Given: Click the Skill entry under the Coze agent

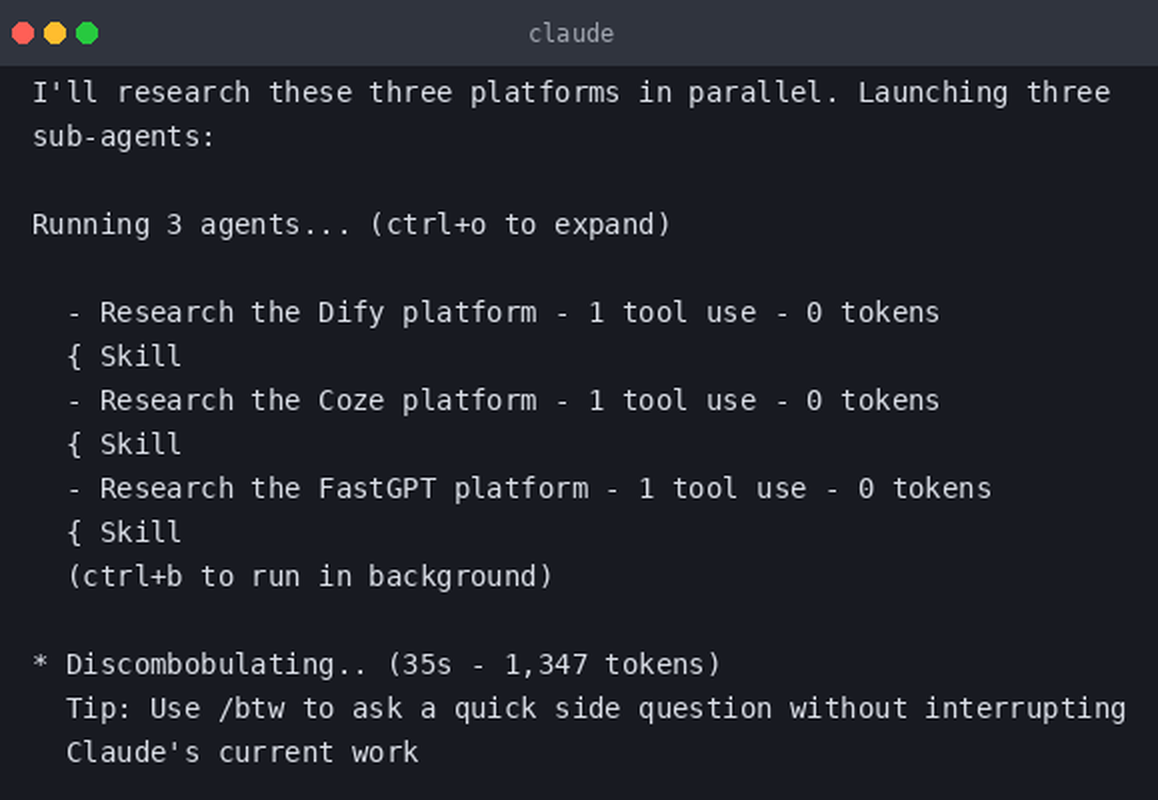Looking at the screenshot, I should pyautogui.click(x=140, y=445).
